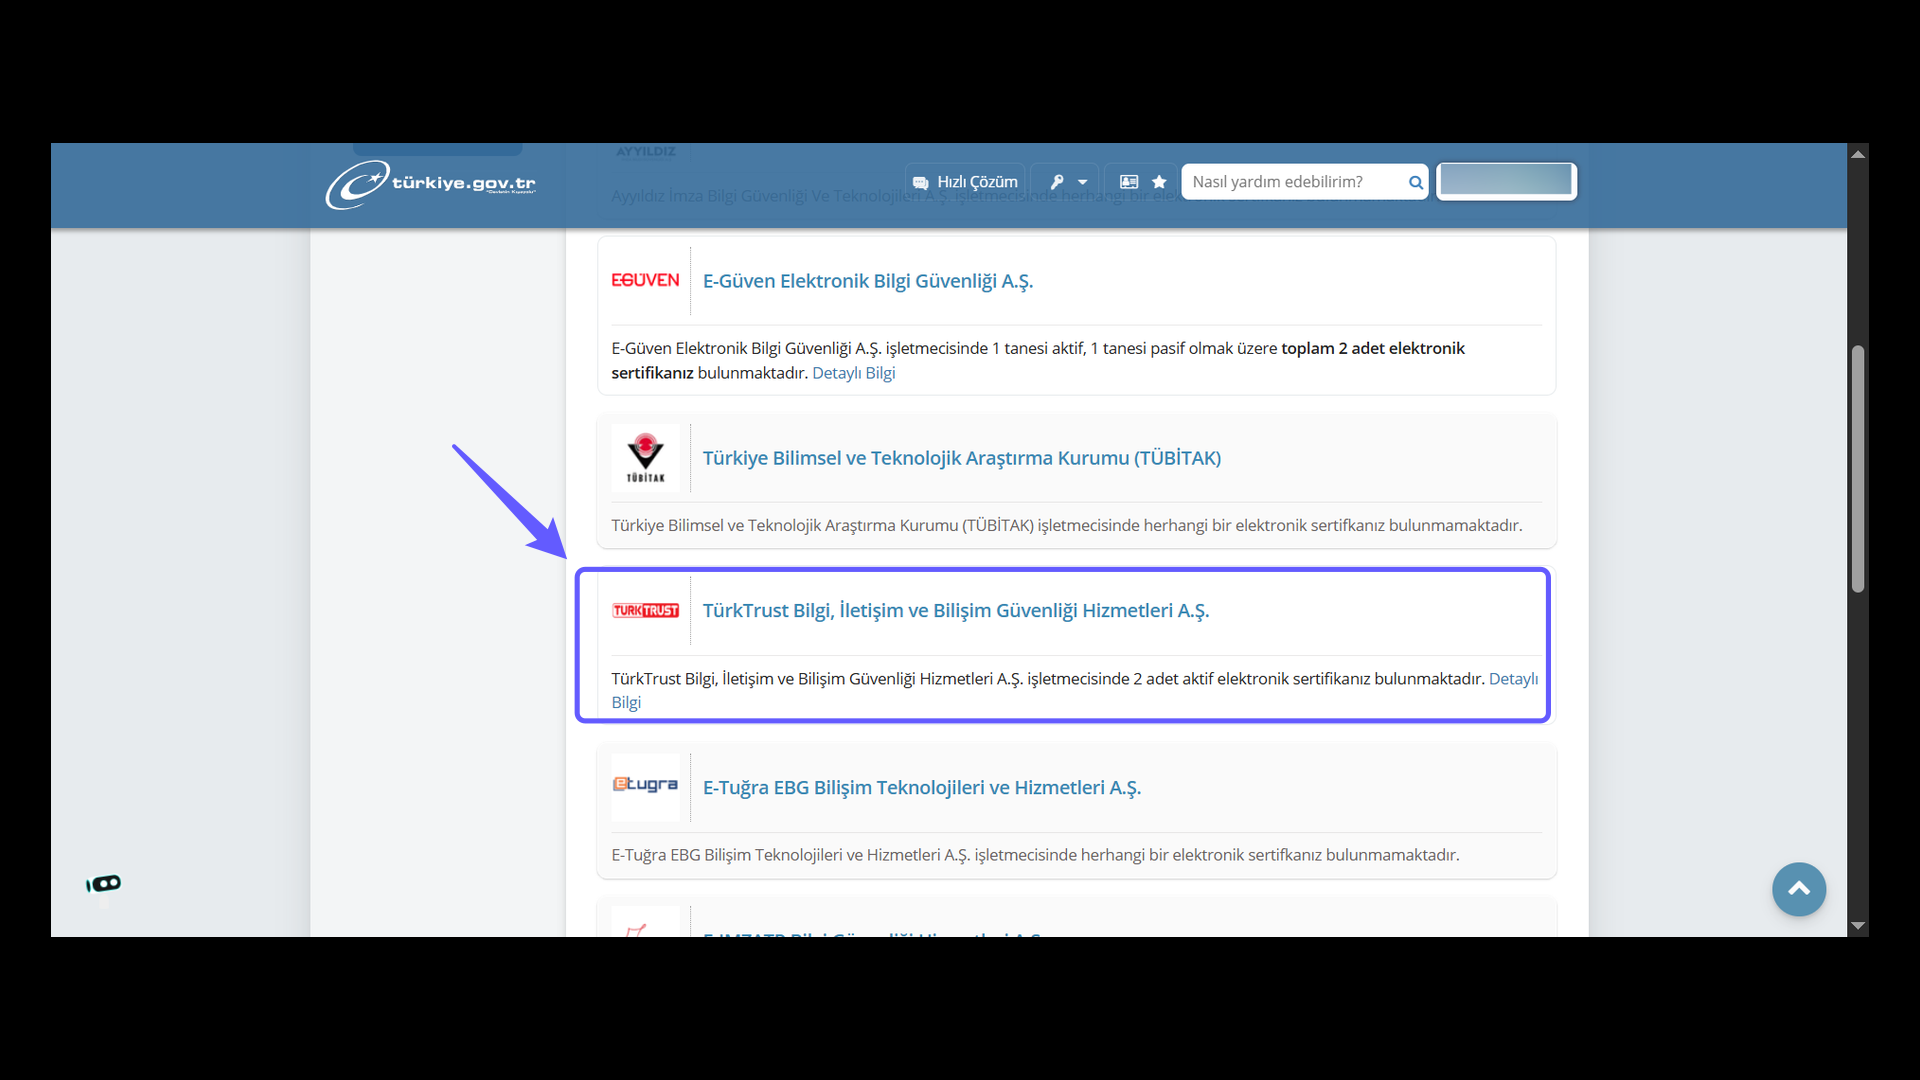Open E-Güven Elektronik Bilgi Güvenliği heading link
This screenshot has width=1920, height=1080.
[867, 281]
